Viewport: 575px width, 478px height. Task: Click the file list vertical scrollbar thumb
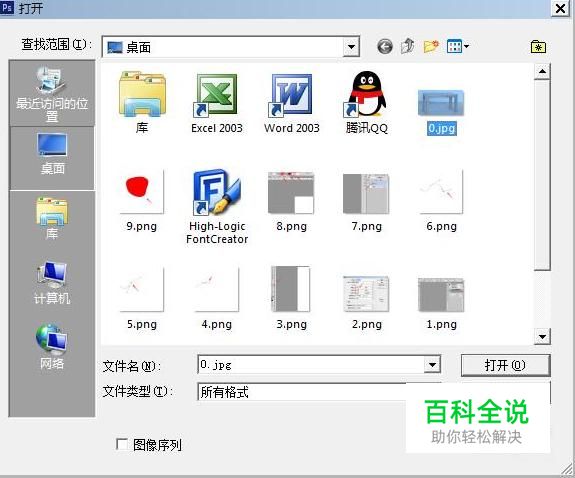click(x=542, y=175)
